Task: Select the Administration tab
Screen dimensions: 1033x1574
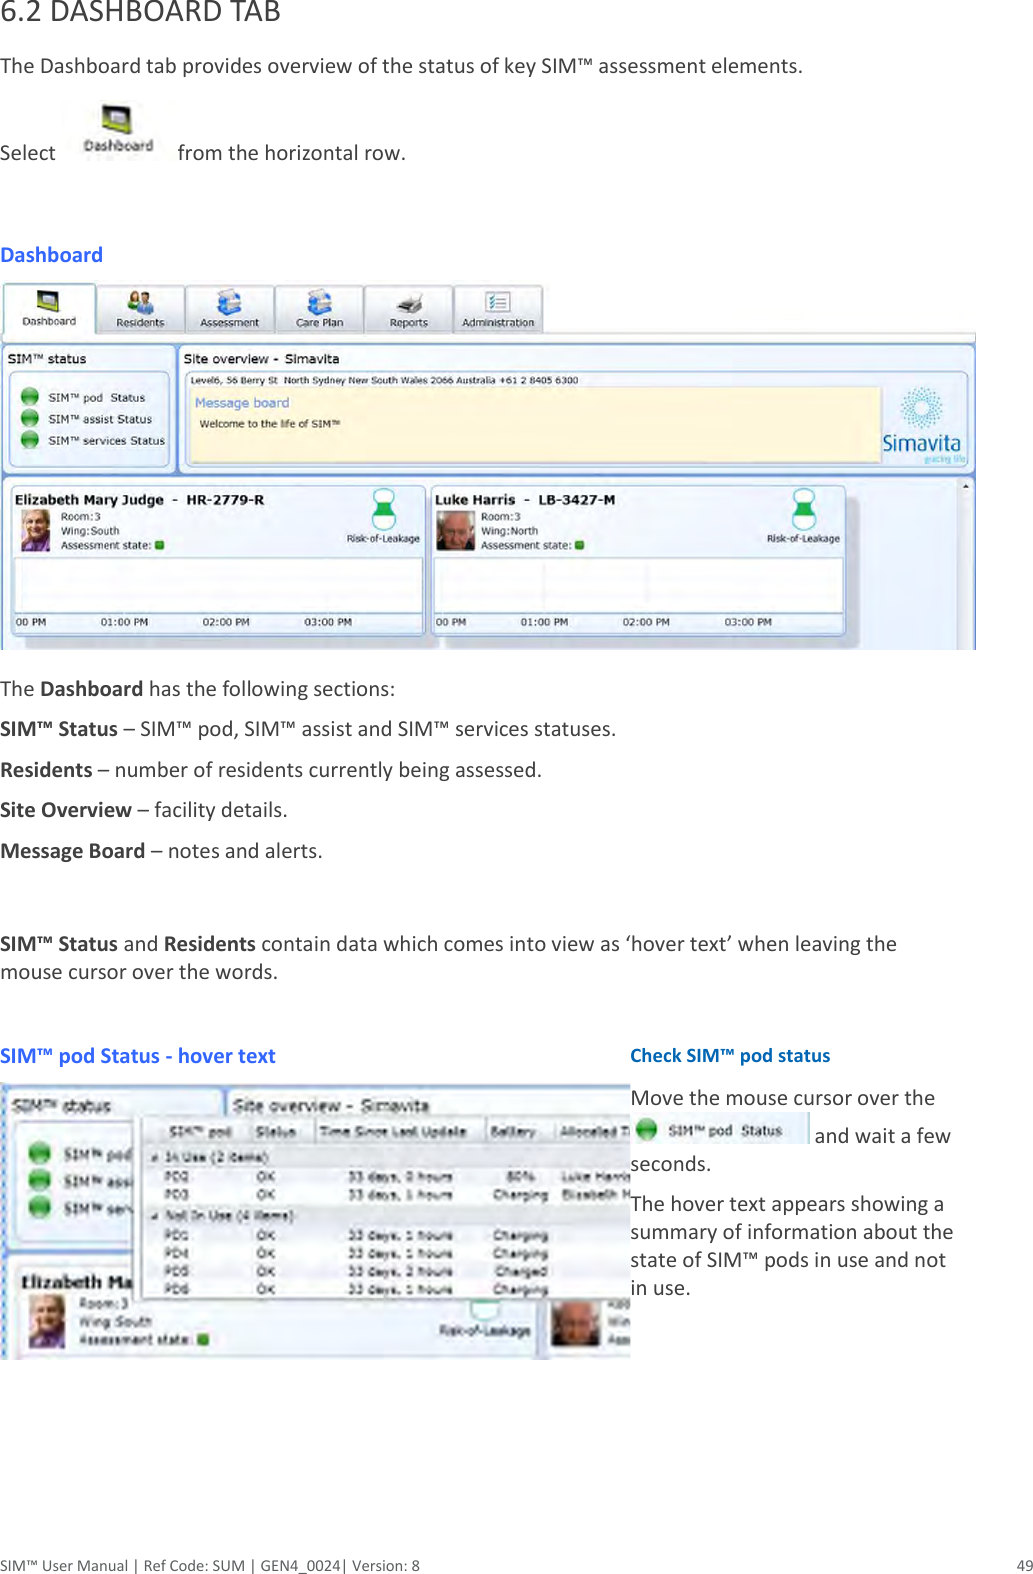Action: point(498,310)
